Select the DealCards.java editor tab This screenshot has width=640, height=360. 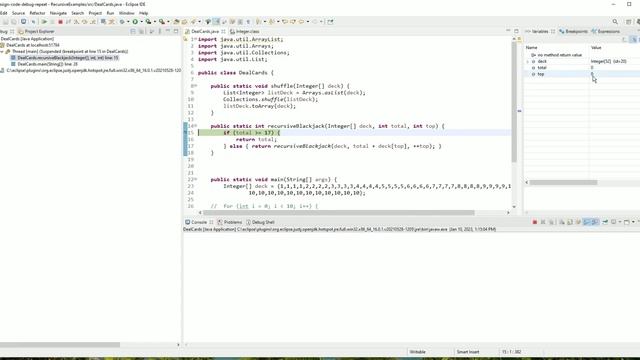tap(204, 31)
